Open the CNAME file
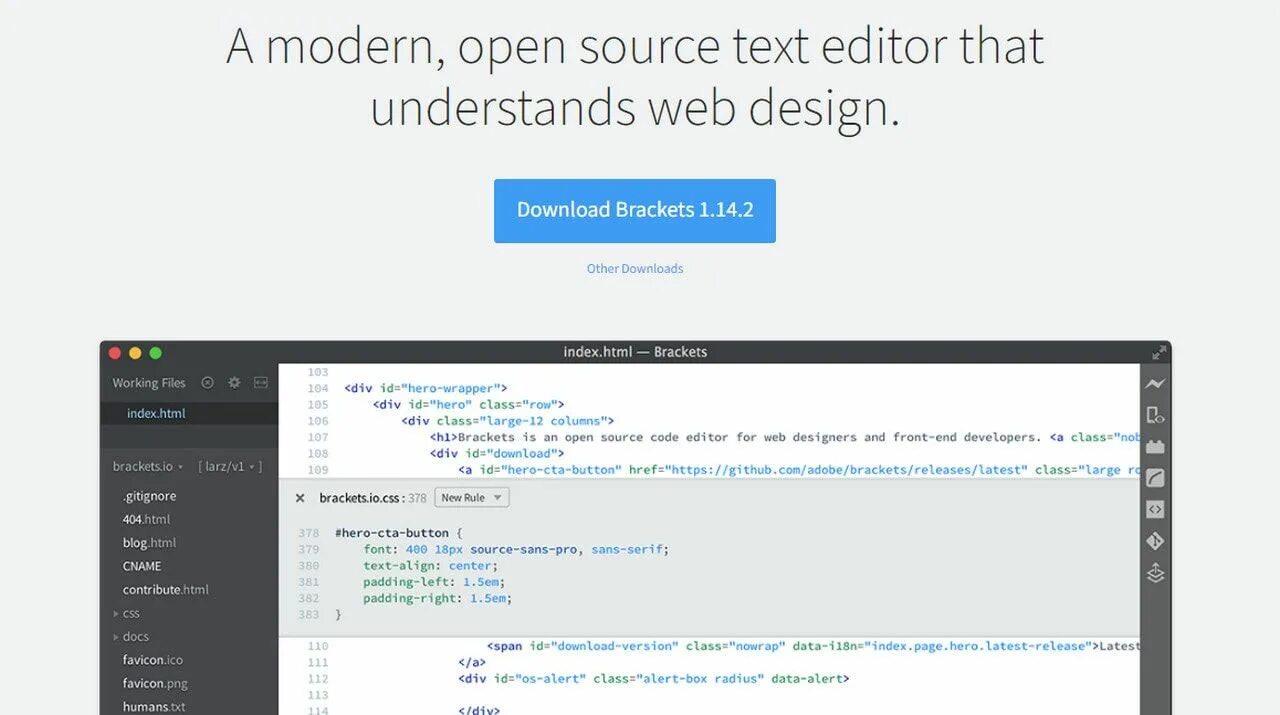This screenshot has width=1280, height=715. [142, 566]
